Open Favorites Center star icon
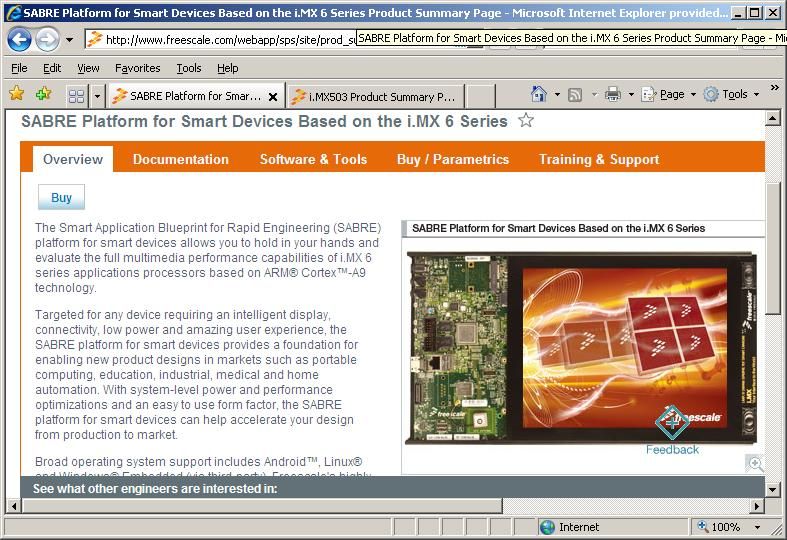This screenshot has width=787, height=540. [17, 93]
